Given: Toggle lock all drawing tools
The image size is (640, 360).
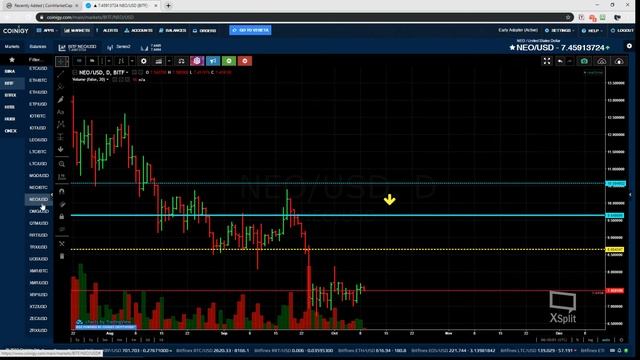Looking at the screenshot, I should coord(62,216).
